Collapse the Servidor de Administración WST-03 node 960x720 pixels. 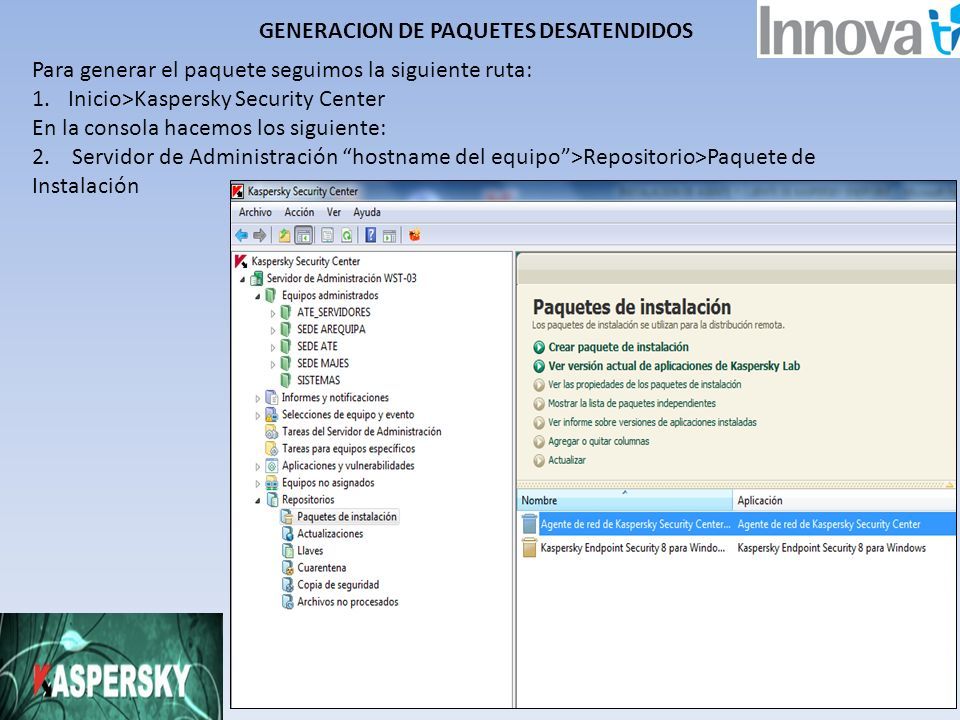point(242,279)
